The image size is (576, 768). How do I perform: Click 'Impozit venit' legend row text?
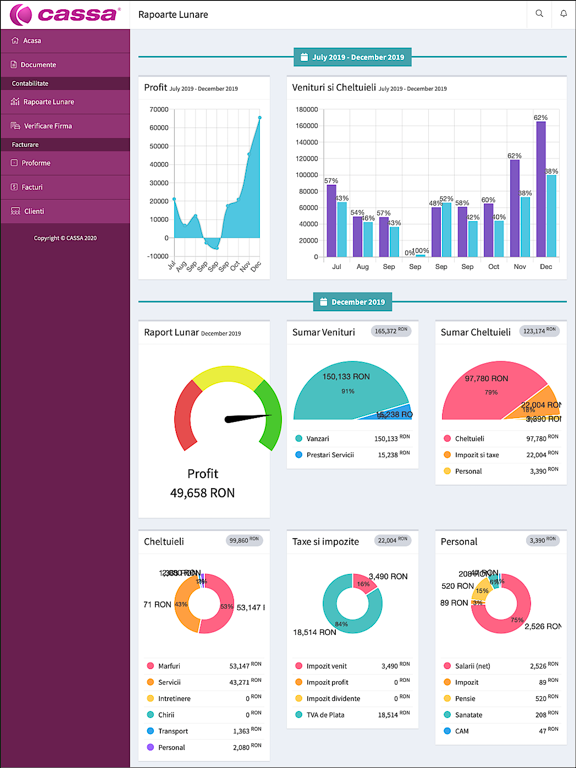point(326,666)
